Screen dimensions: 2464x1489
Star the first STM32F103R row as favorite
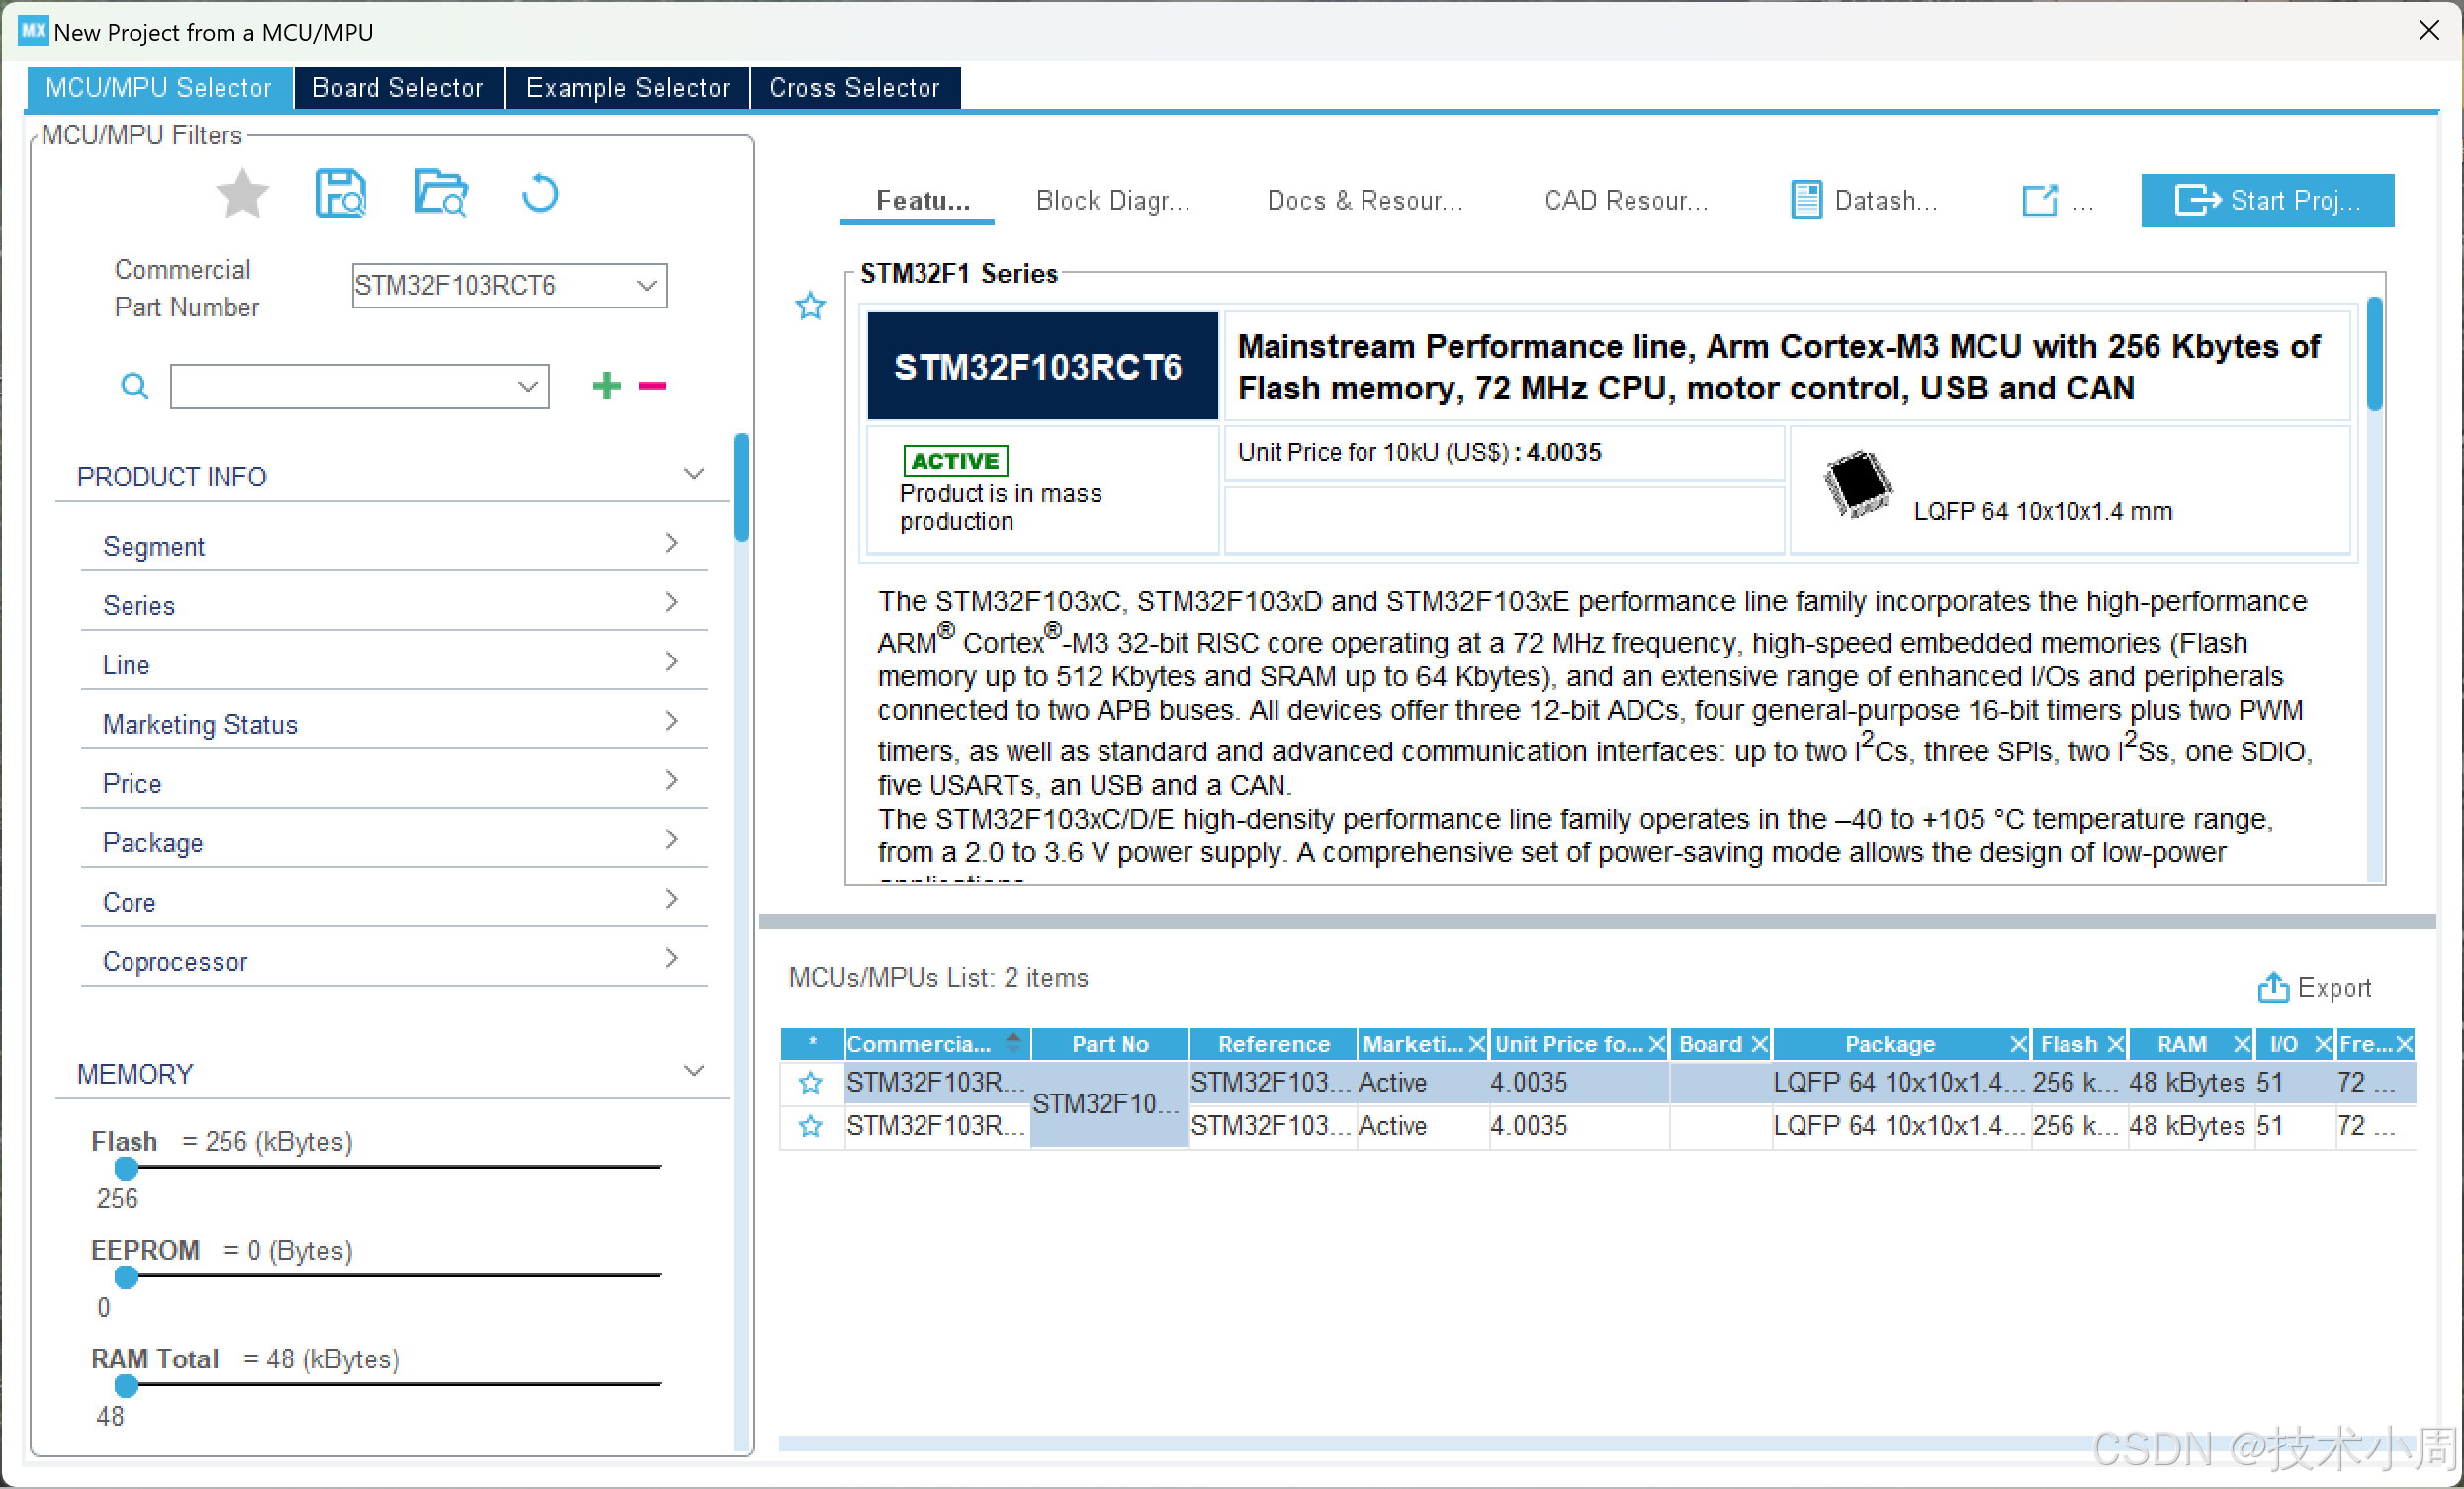click(x=810, y=1082)
